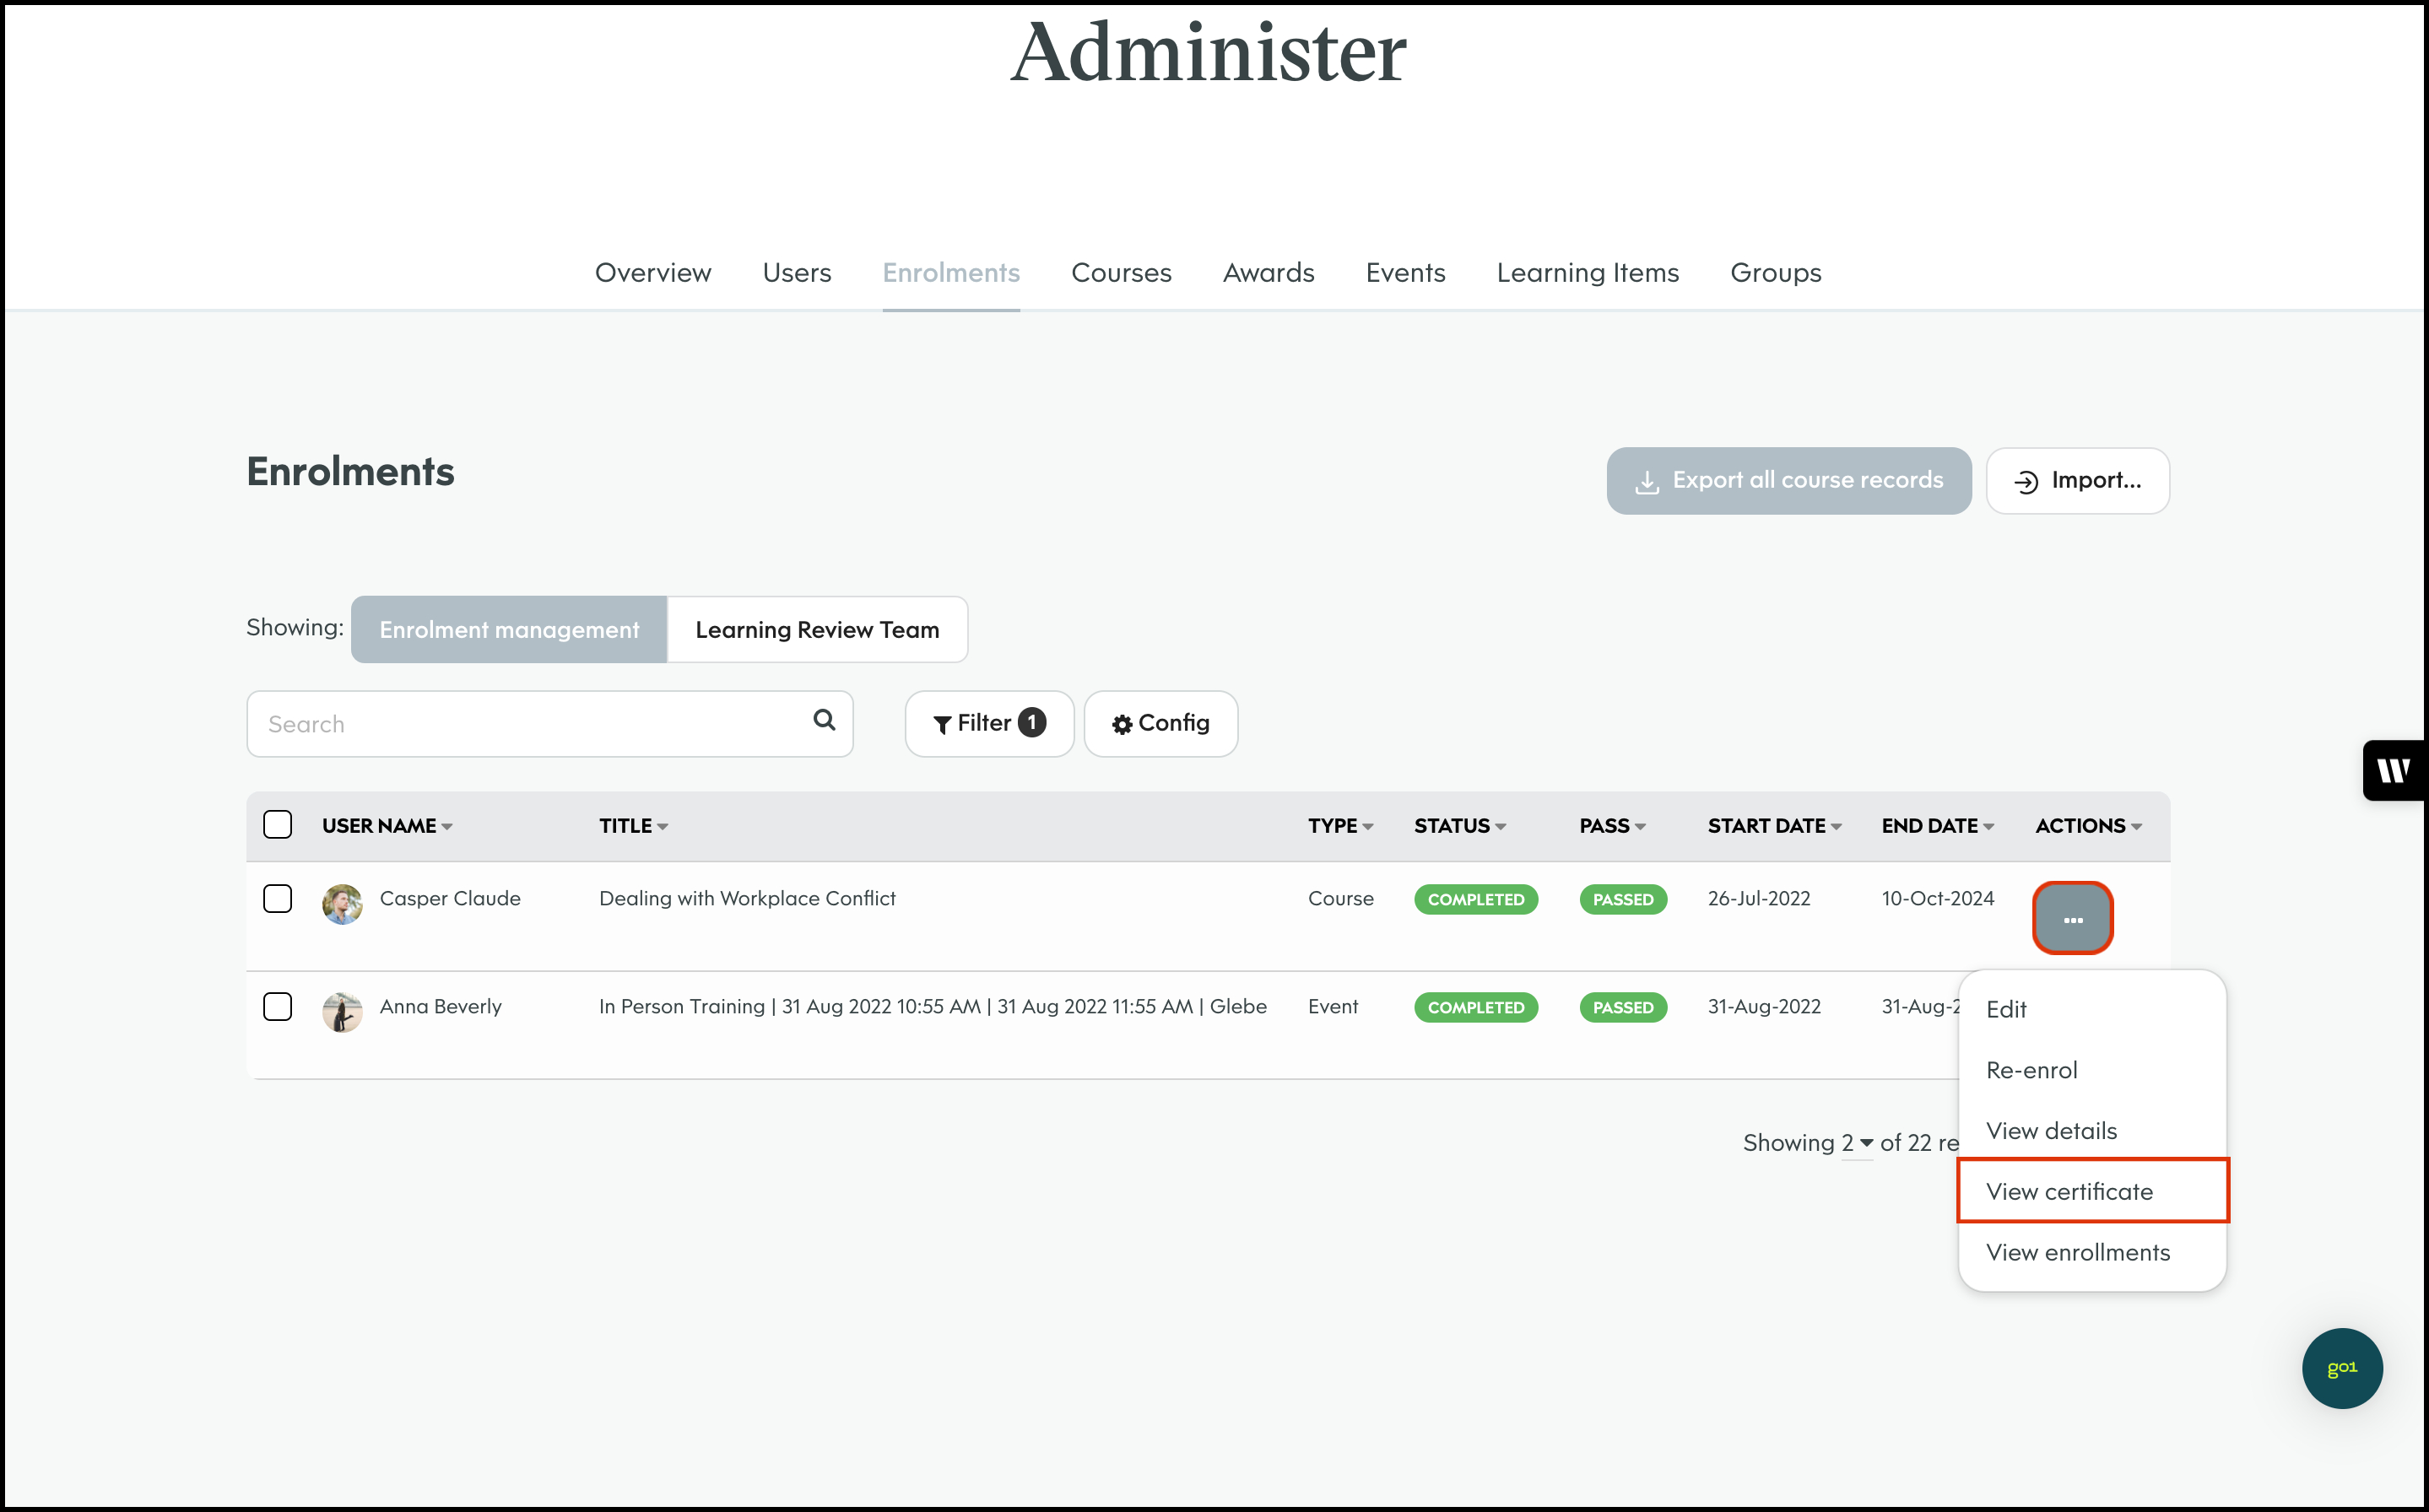Check Anna Beverly's row checkbox
This screenshot has height=1512, width=2429.
pos(277,1006)
